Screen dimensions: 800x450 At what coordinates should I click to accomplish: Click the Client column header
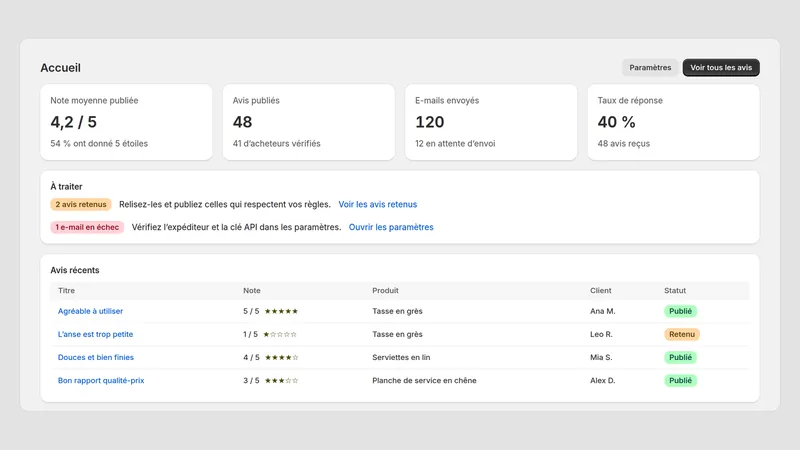pos(601,290)
